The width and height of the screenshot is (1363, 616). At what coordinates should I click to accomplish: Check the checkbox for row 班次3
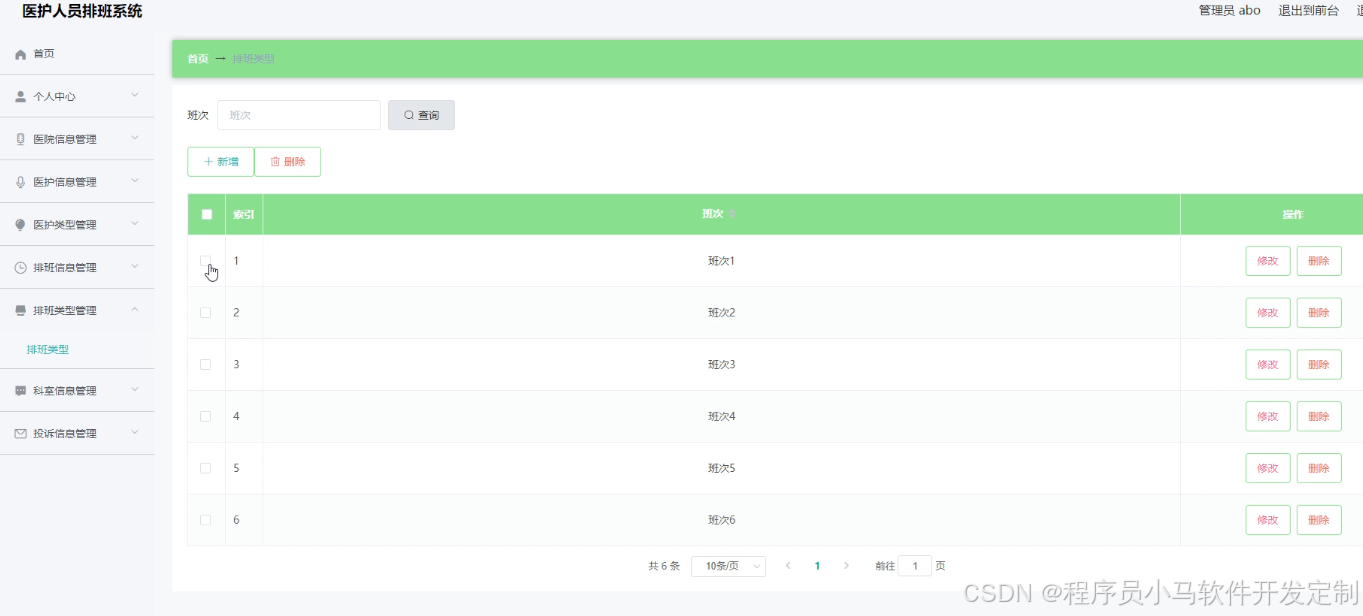tap(206, 365)
